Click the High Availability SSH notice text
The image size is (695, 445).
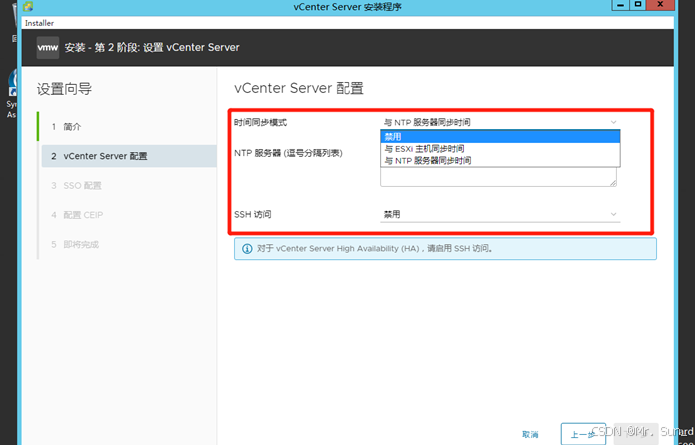375,249
